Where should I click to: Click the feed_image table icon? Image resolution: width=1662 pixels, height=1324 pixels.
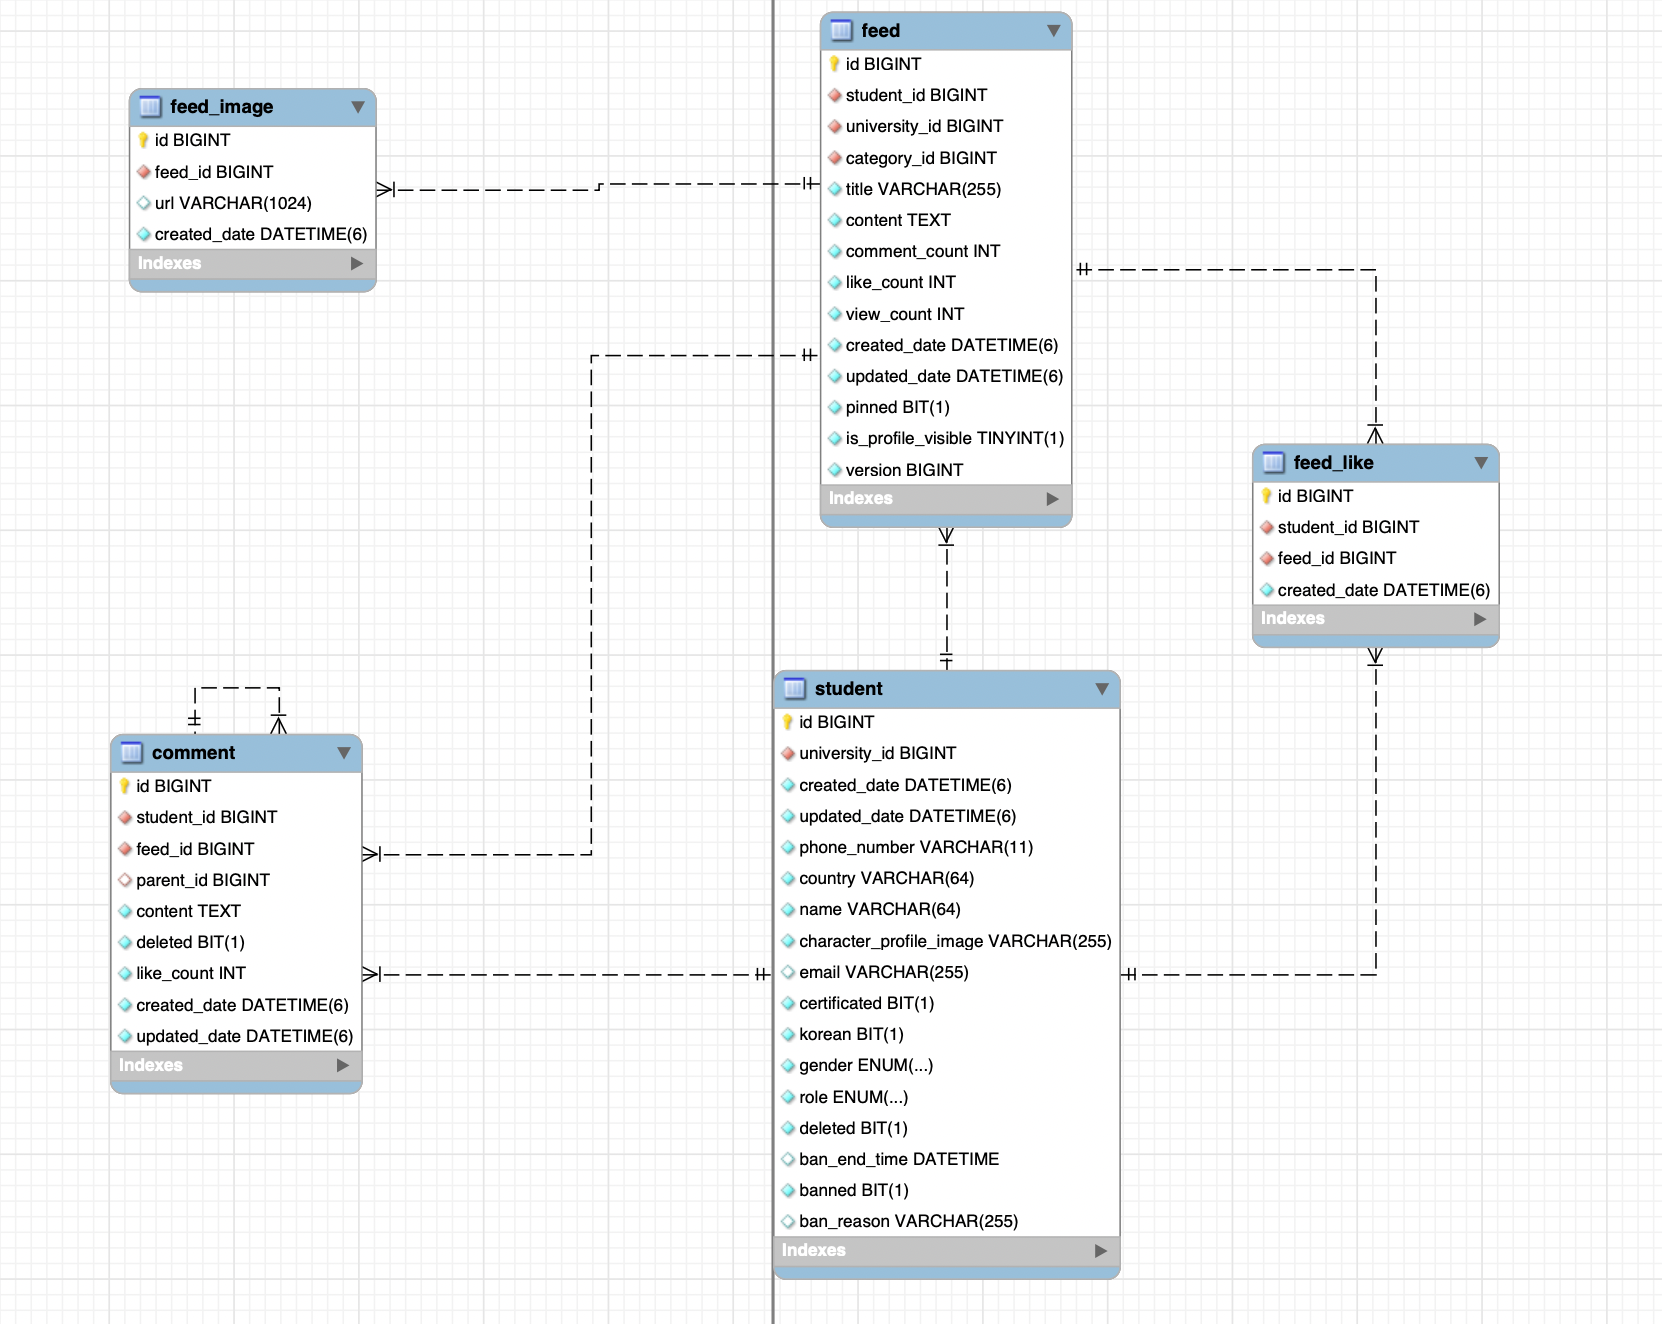[x=150, y=107]
